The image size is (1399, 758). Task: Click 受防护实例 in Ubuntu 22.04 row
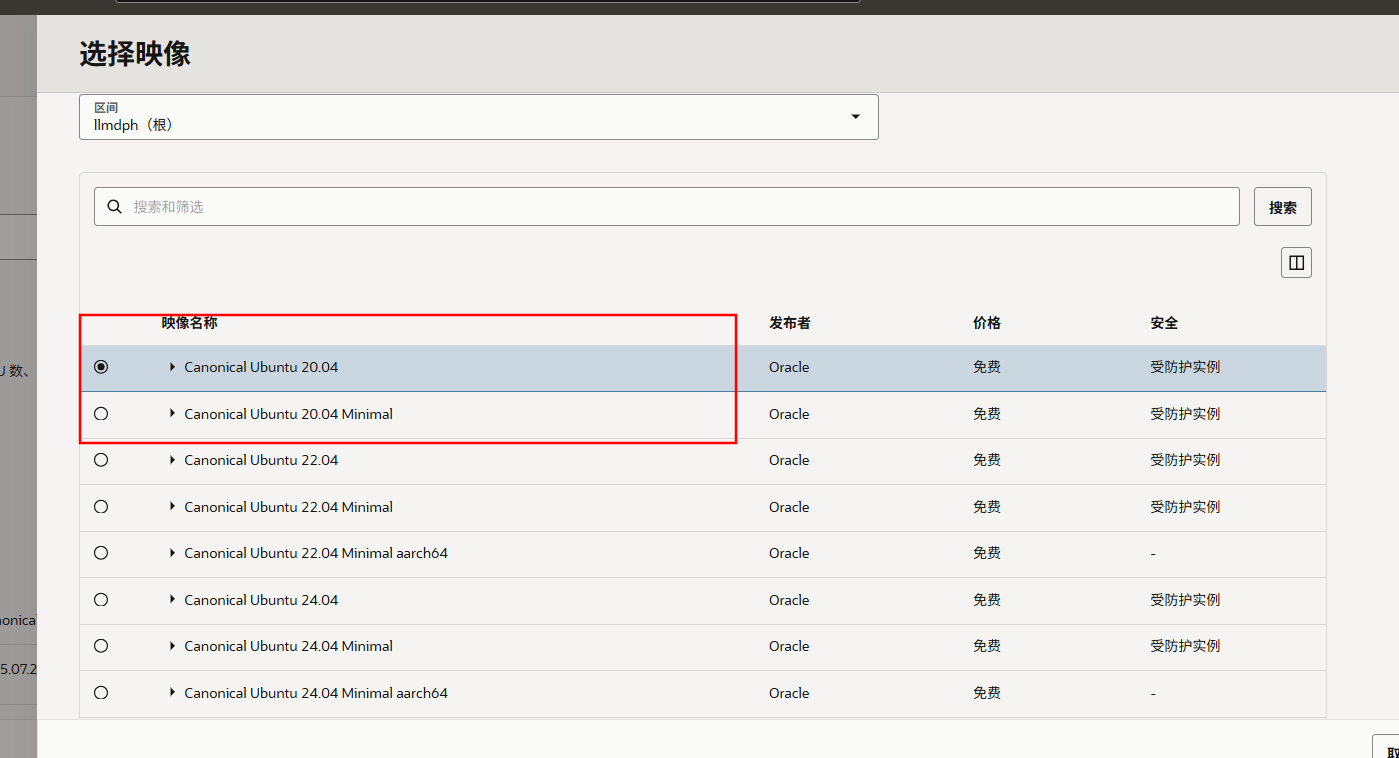(1185, 460)
